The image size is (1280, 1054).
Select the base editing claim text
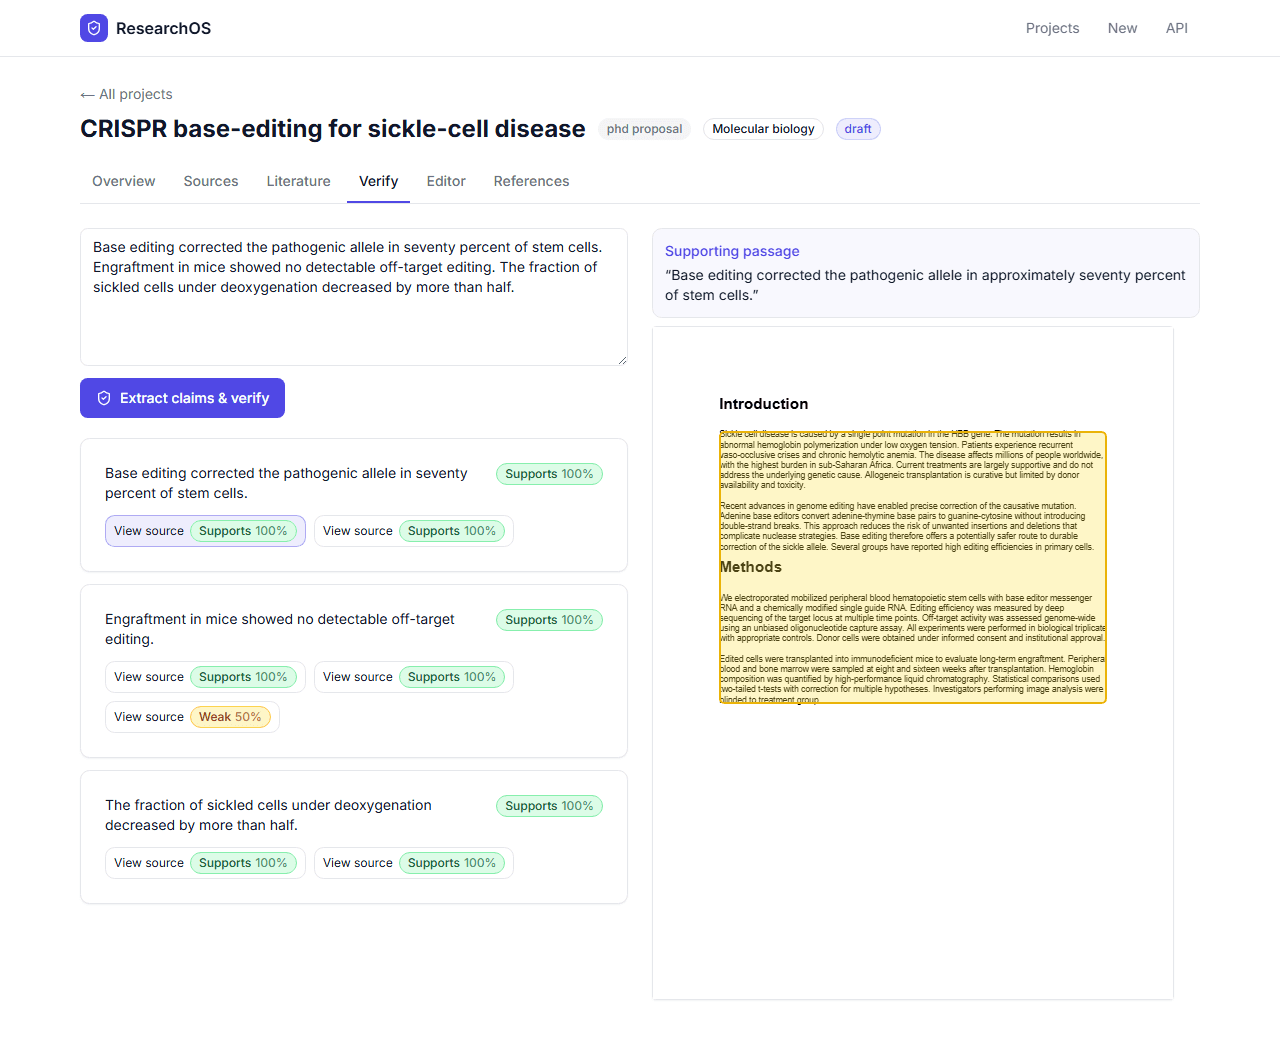tap(286, 483)
